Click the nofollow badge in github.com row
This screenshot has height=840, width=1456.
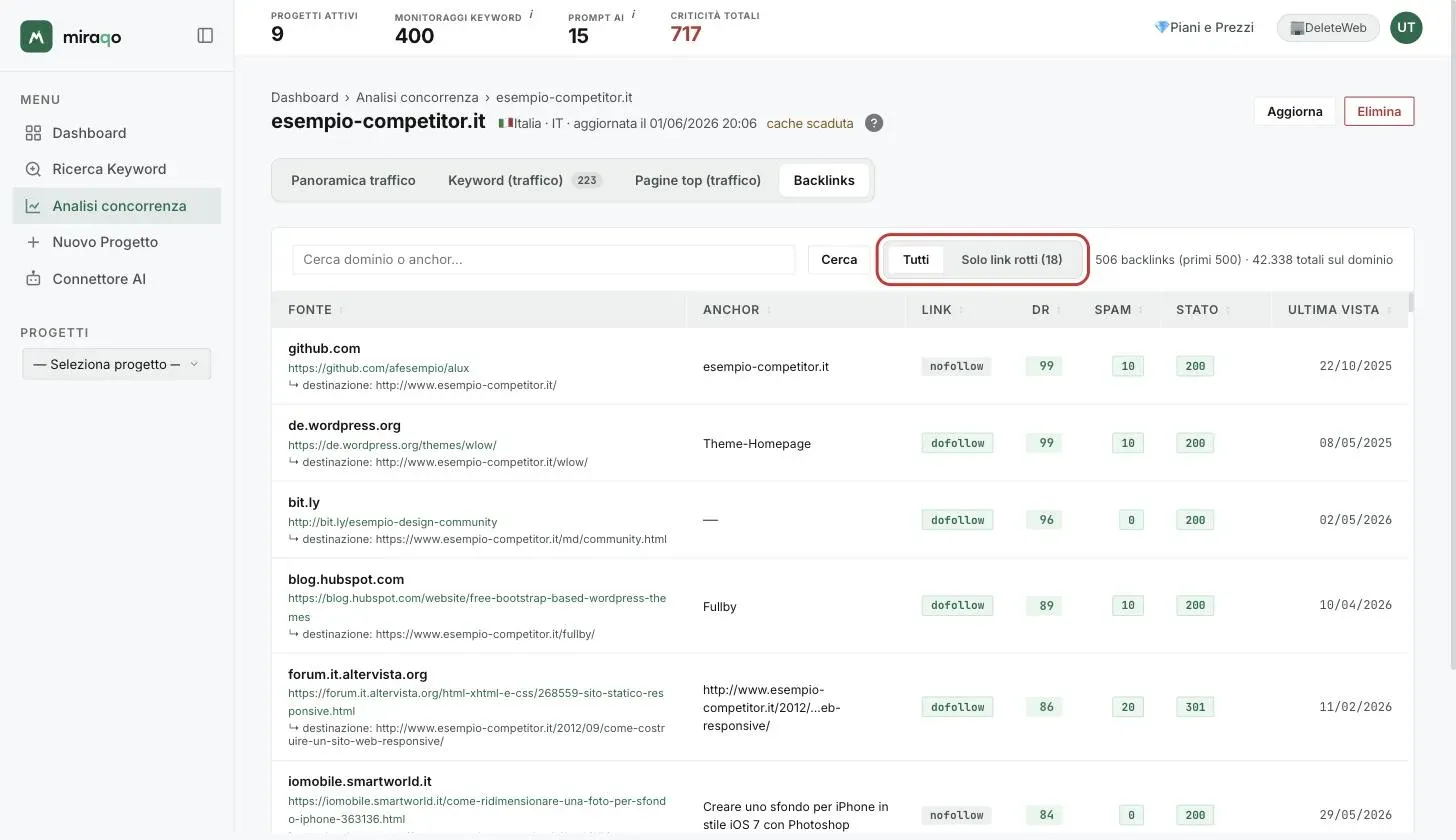[957, 366]
